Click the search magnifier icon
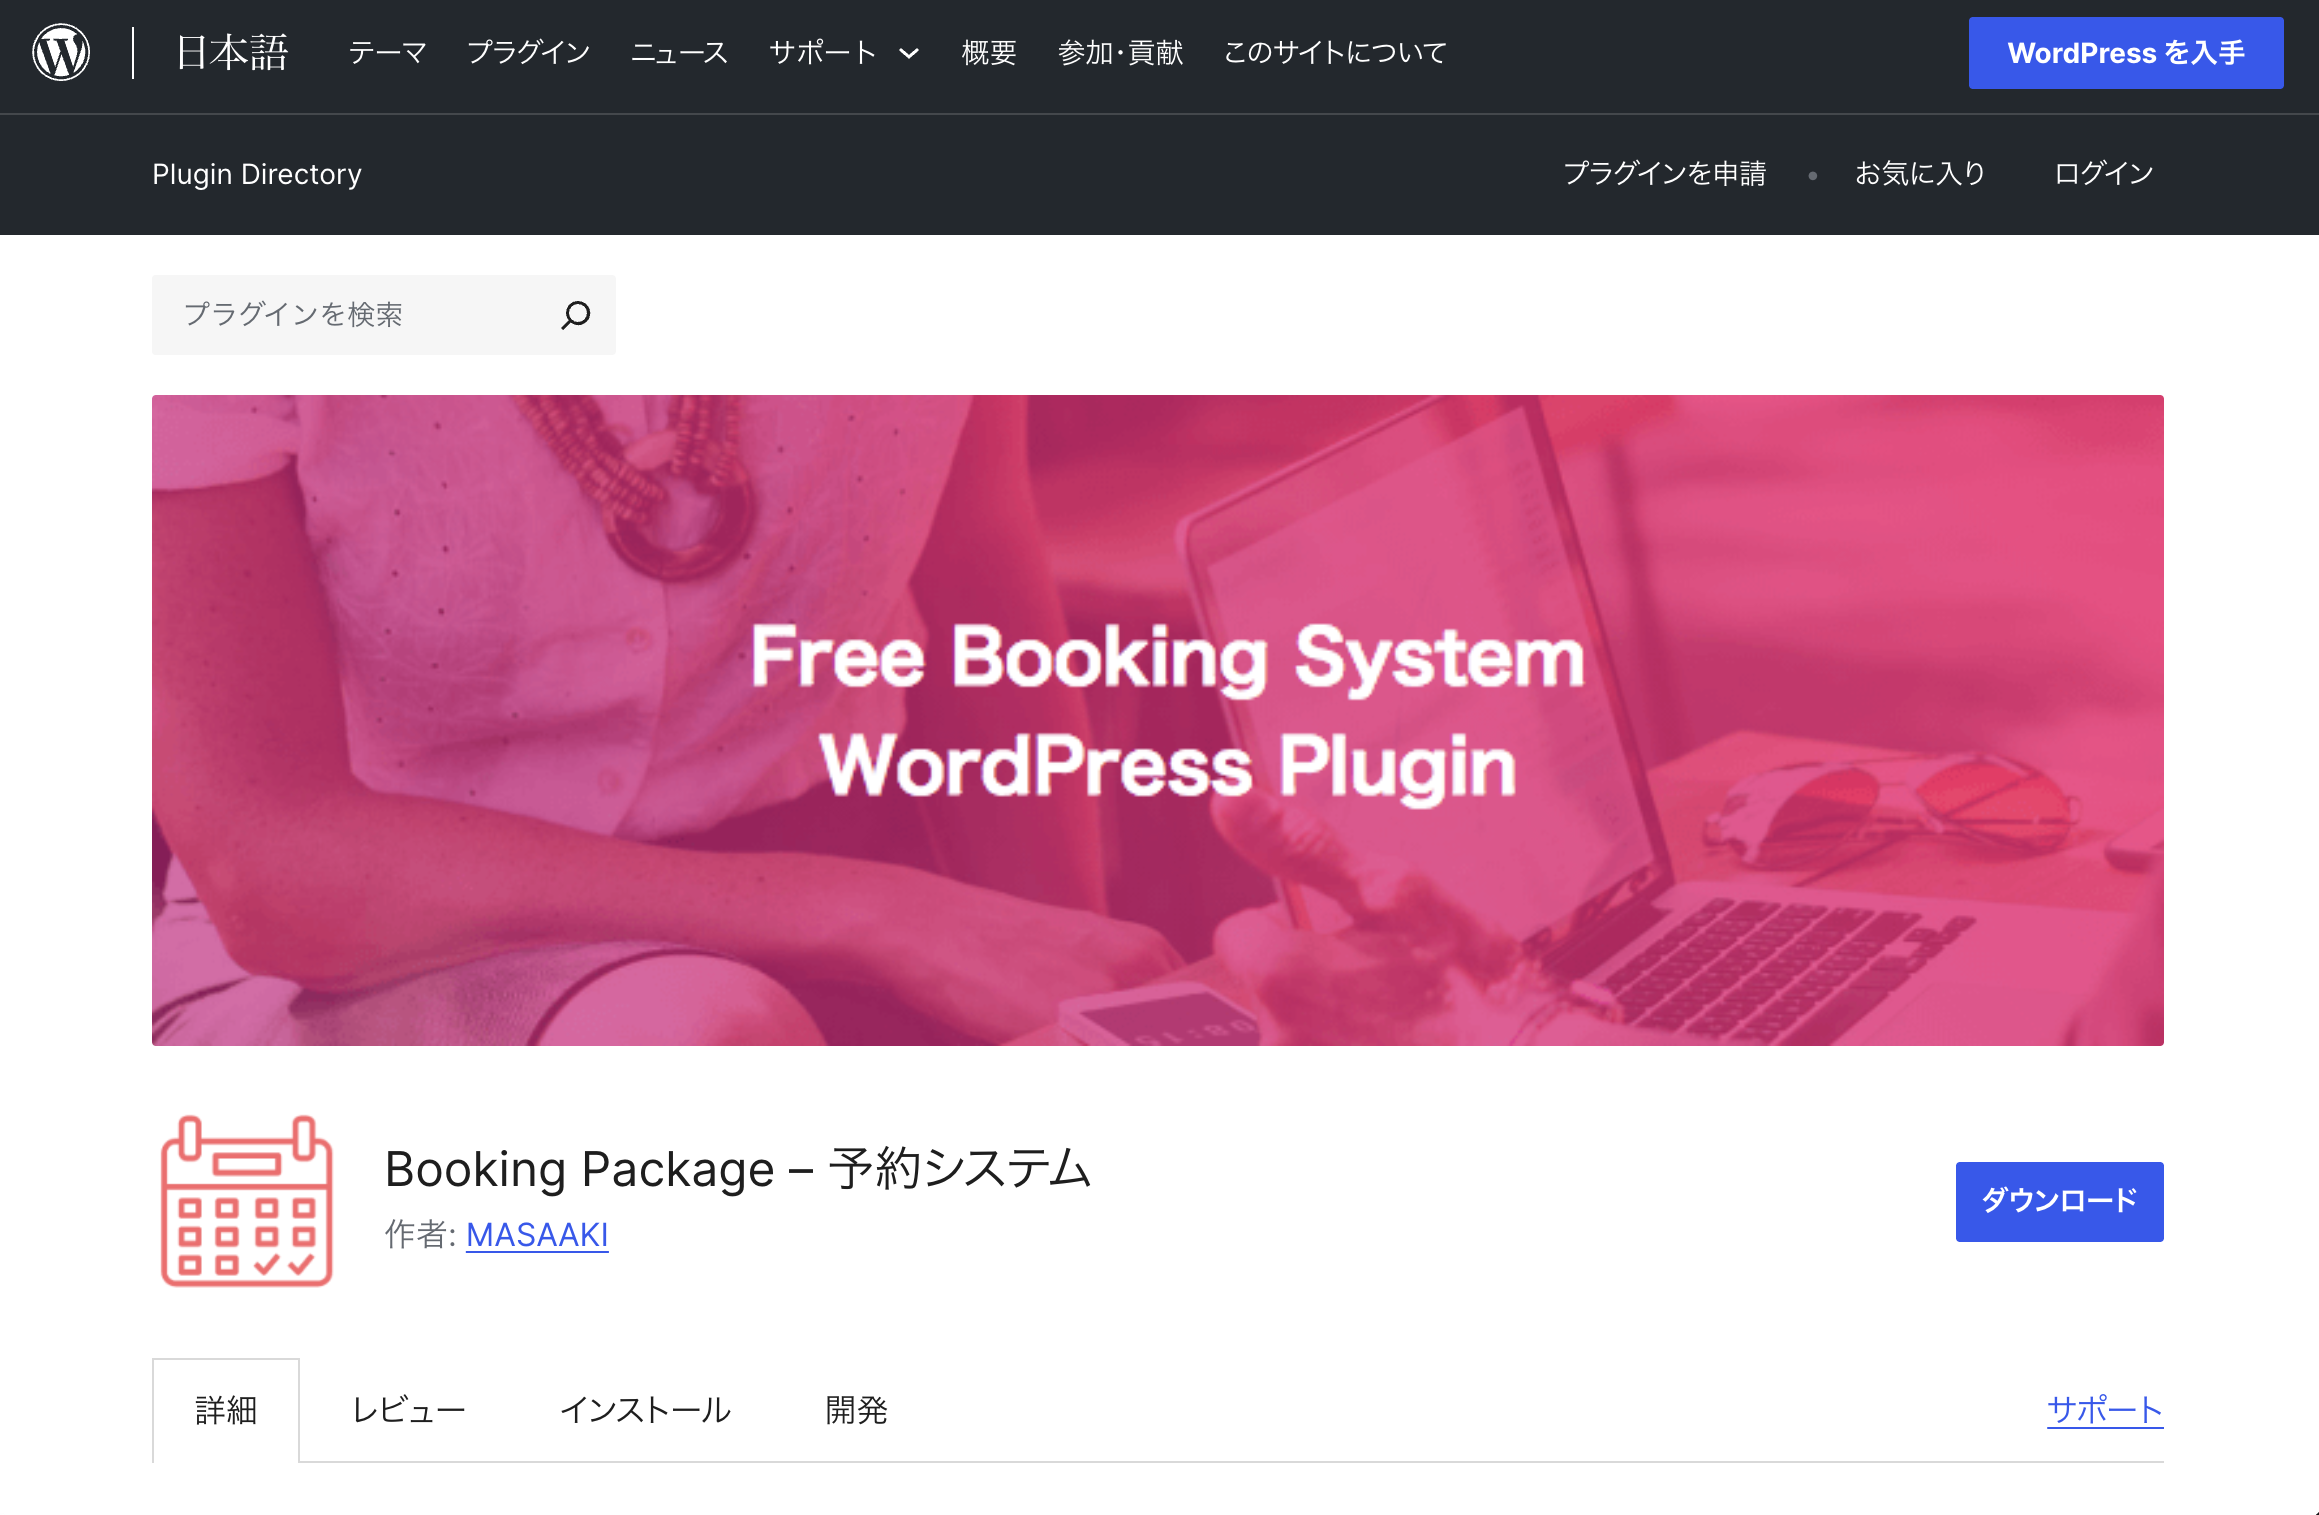The width and height of the screenshot is (2319, 1515). click(x=576, y=315)
